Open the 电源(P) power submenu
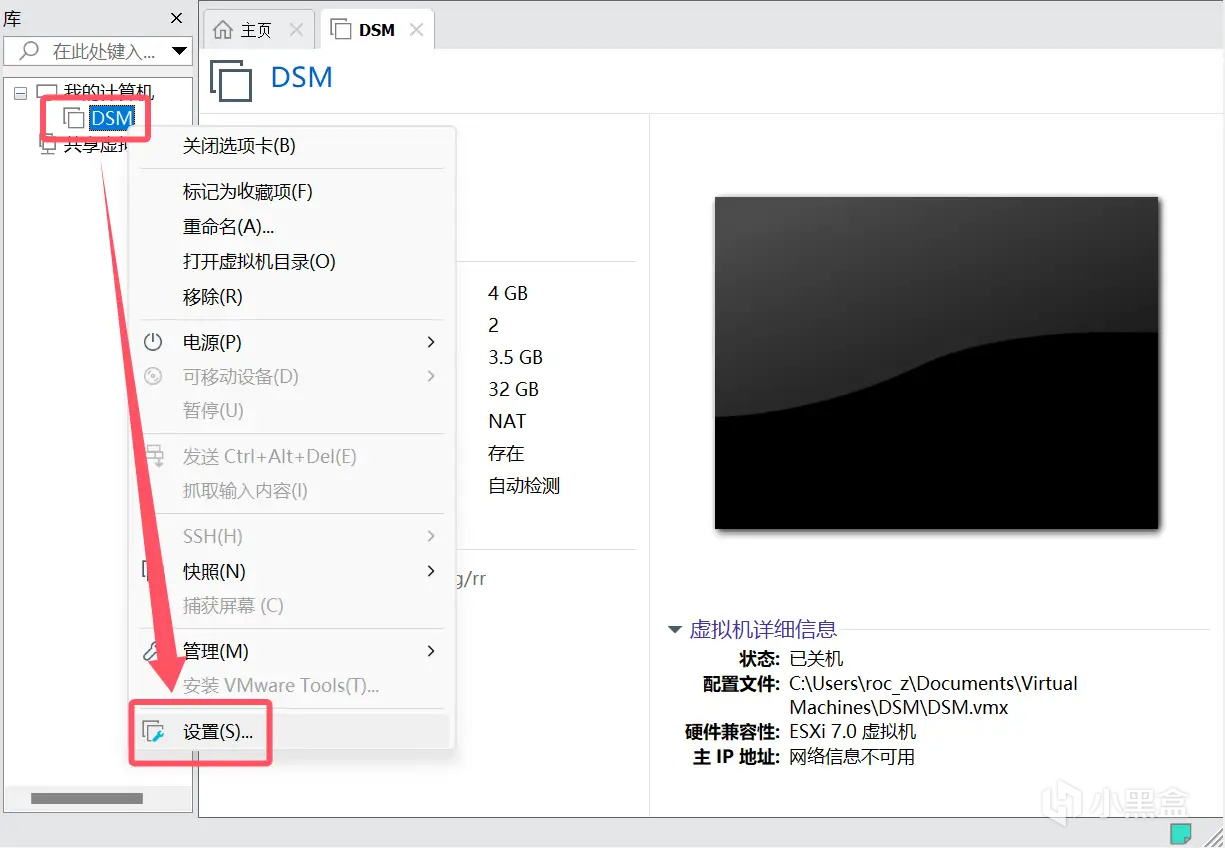The width and height of the screenshot is (1225, 848). coord(292,342)
